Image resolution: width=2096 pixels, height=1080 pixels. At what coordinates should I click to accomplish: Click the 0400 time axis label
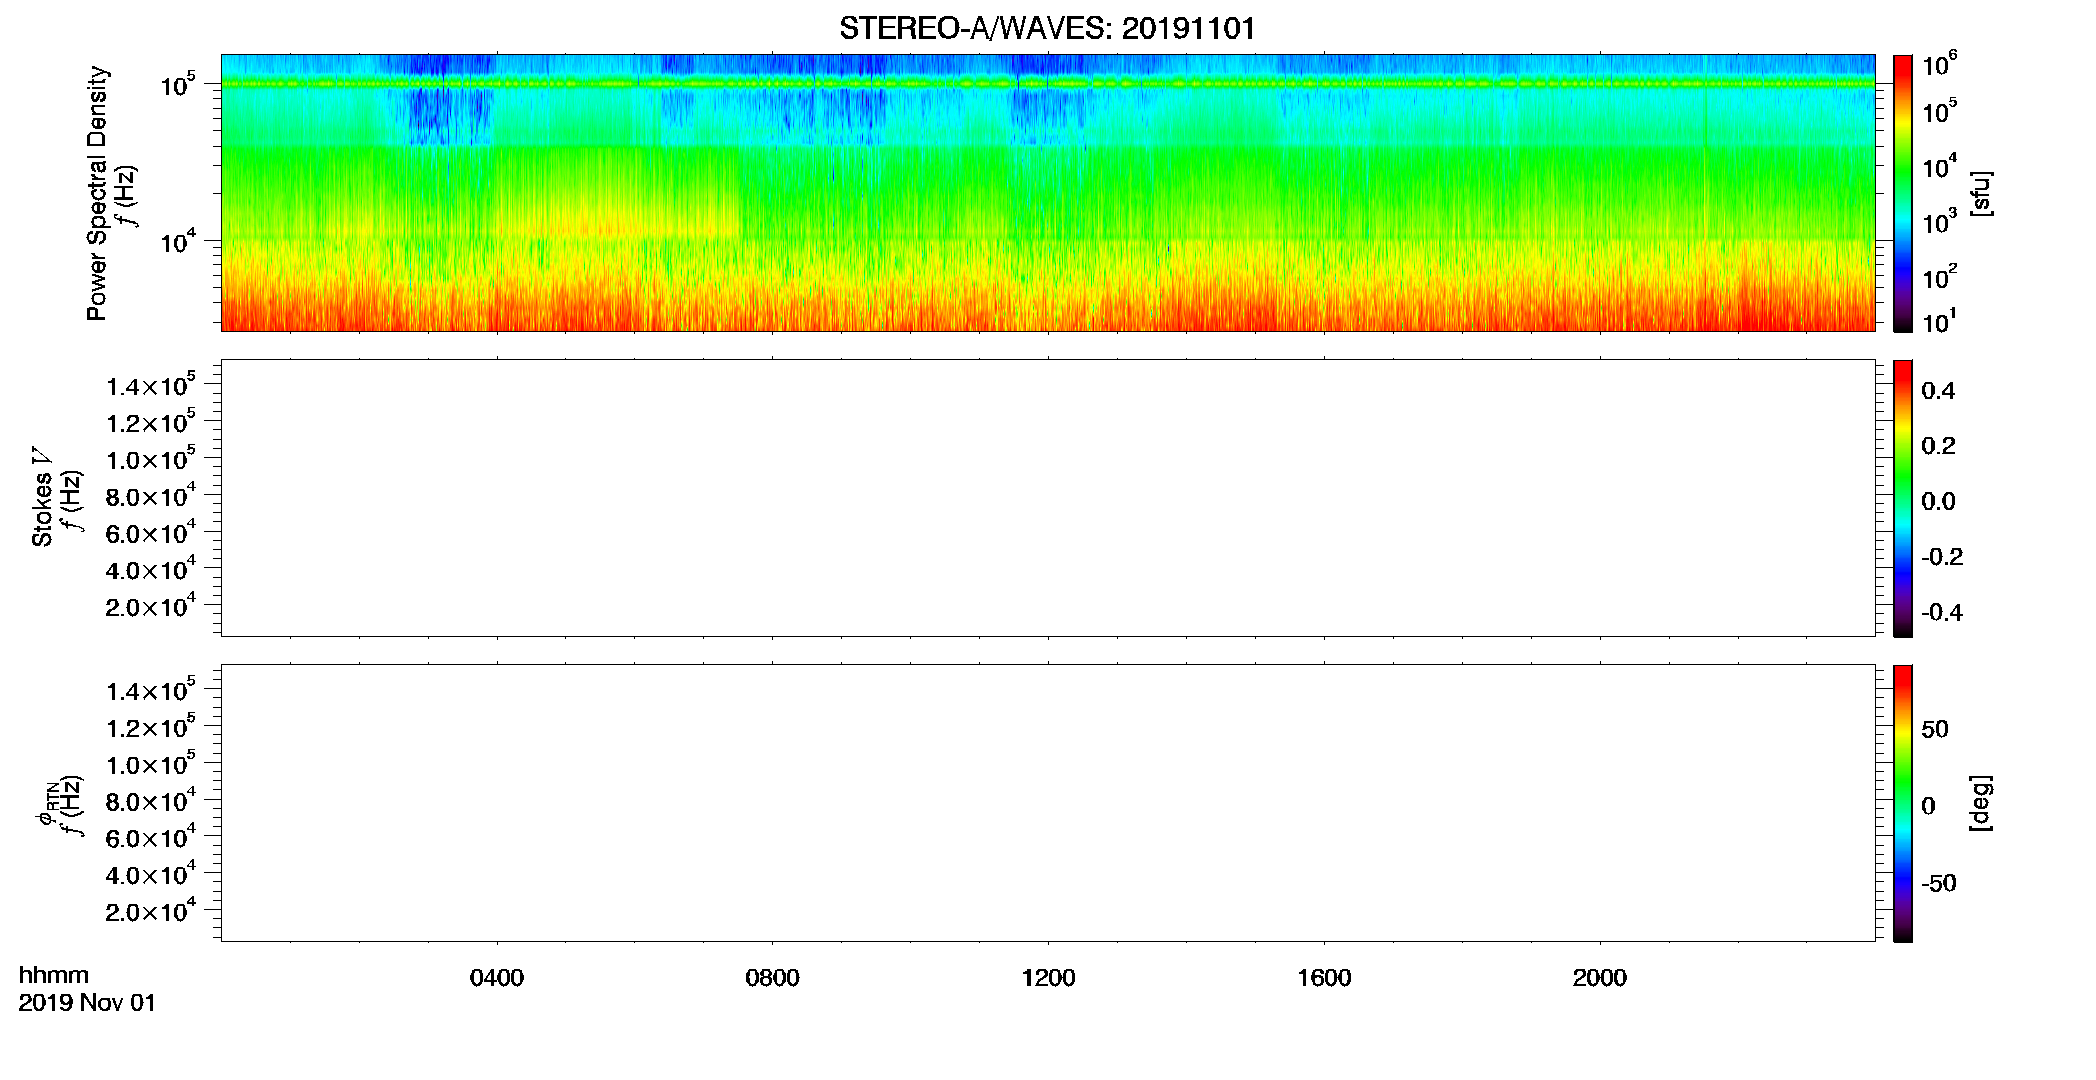497,978
